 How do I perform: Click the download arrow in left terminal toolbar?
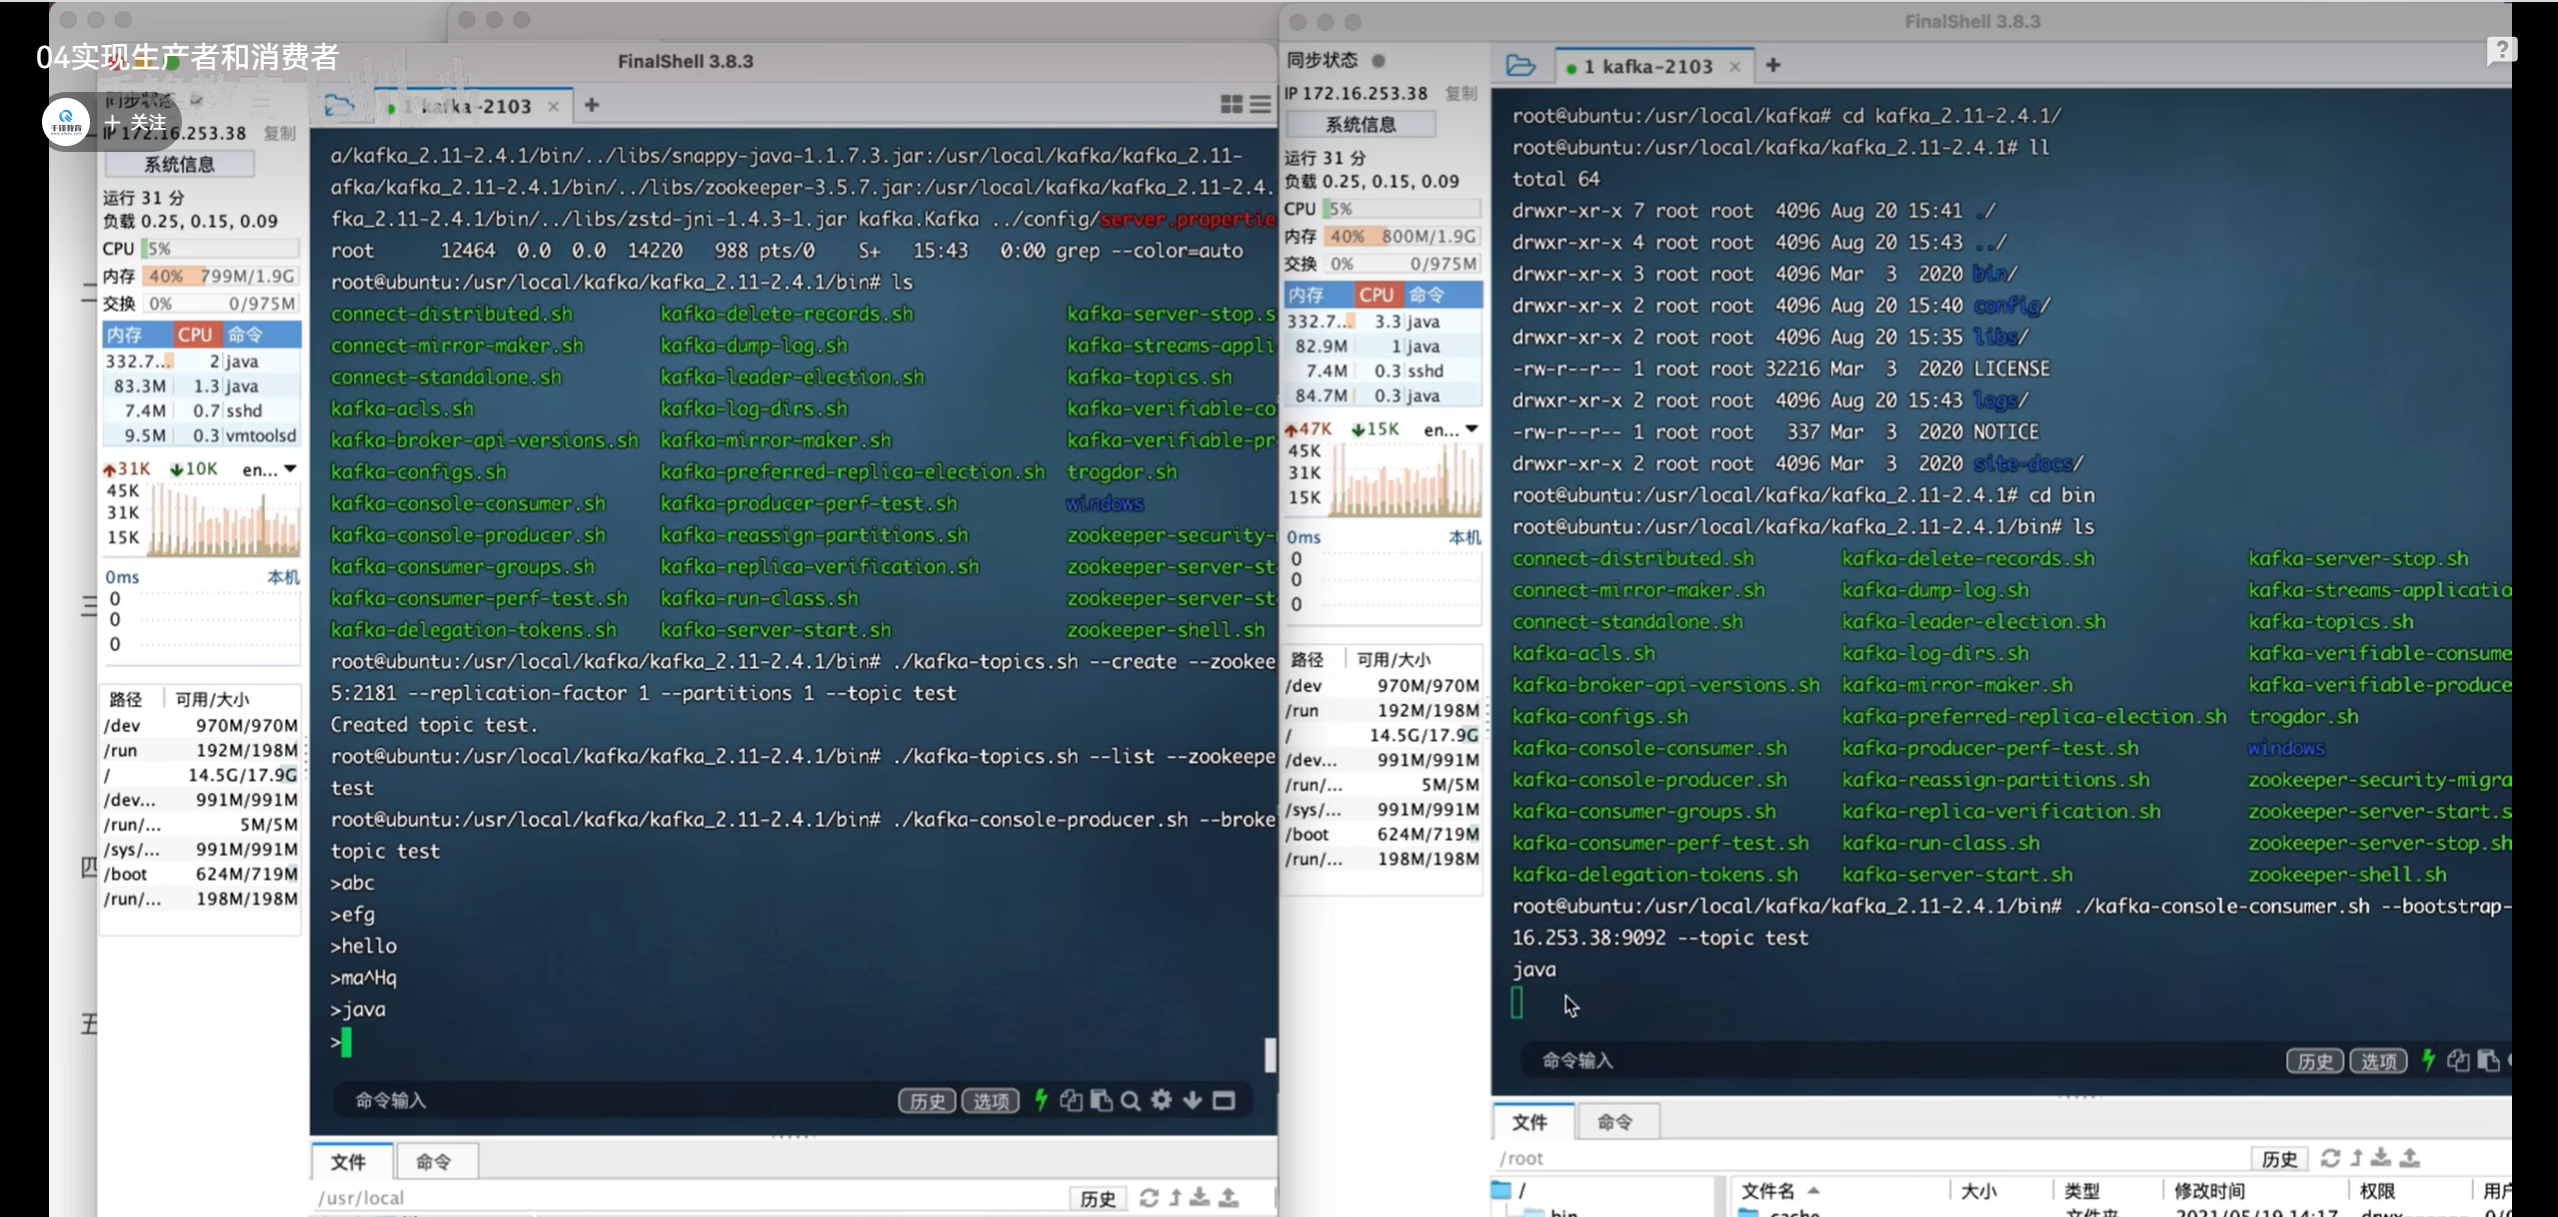[x=1192, y=1100]
